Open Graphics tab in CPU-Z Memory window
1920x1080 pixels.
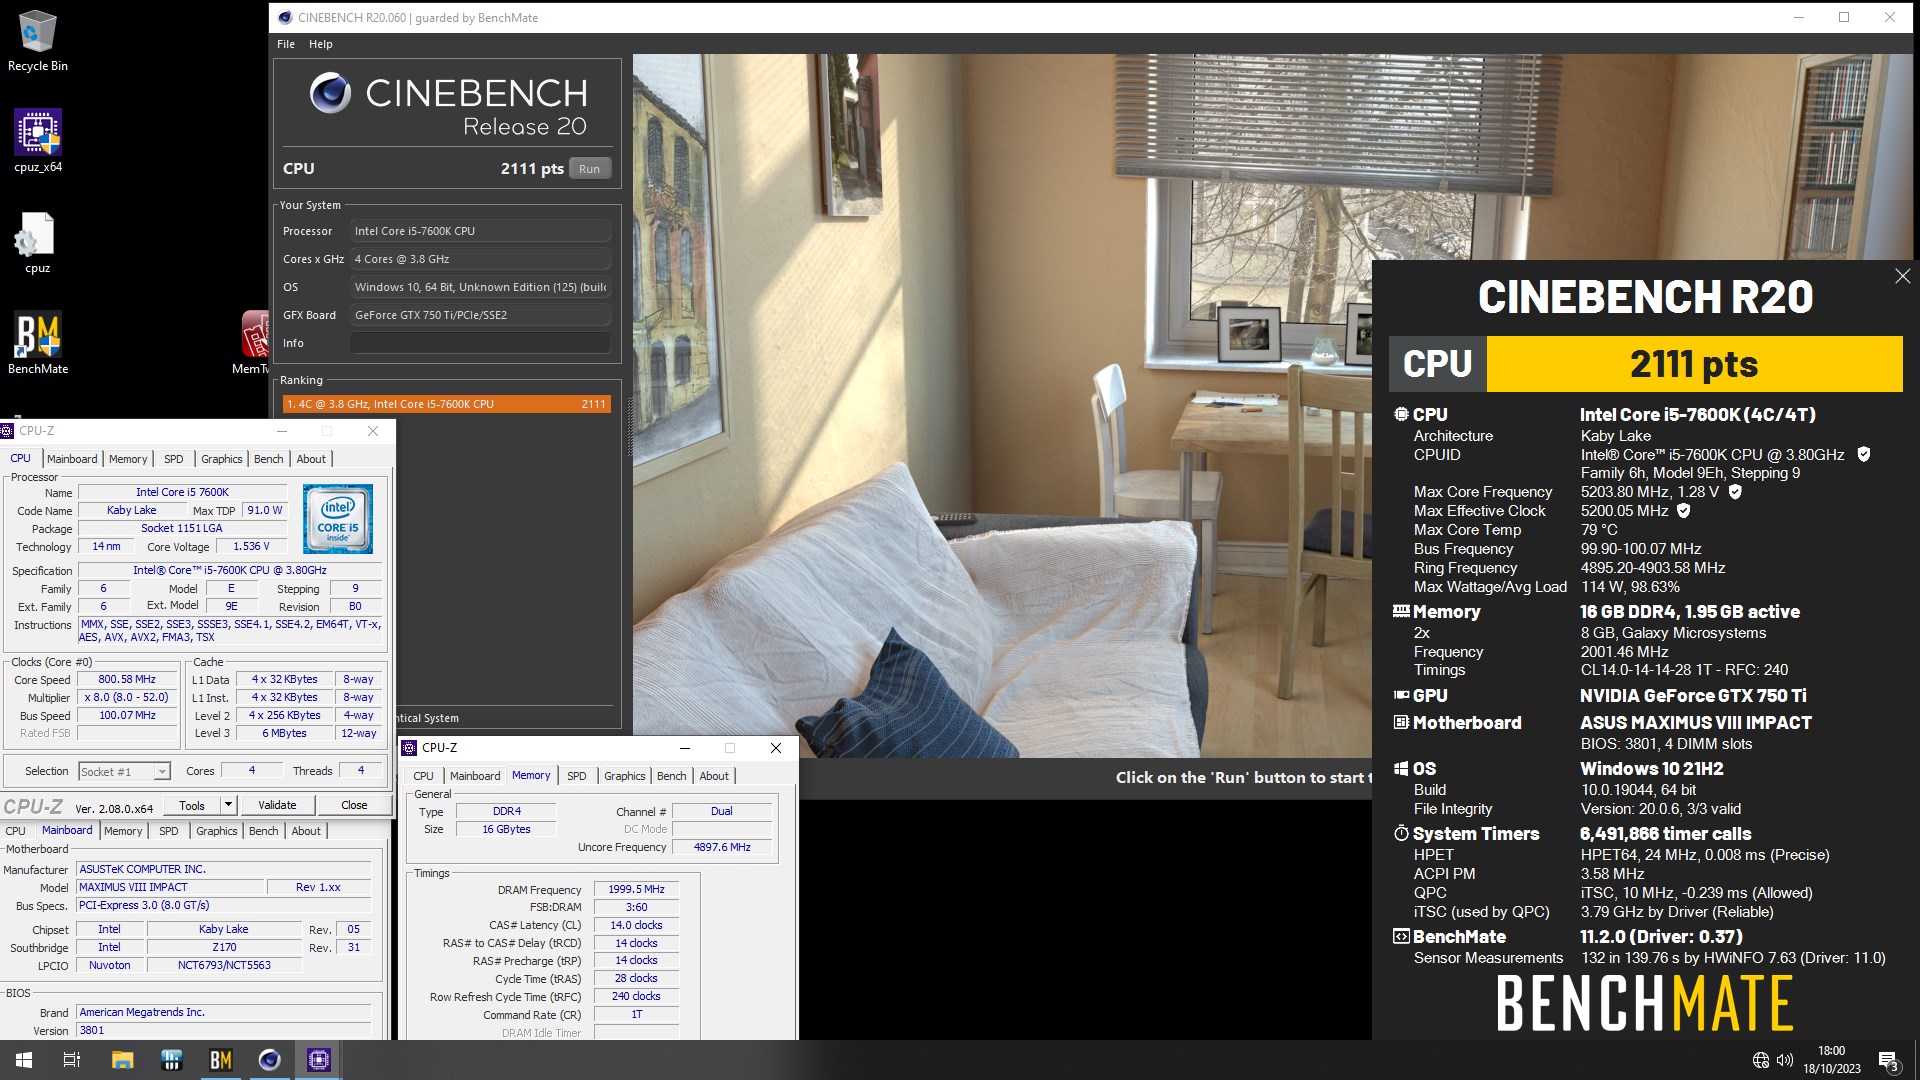point(625,776)
